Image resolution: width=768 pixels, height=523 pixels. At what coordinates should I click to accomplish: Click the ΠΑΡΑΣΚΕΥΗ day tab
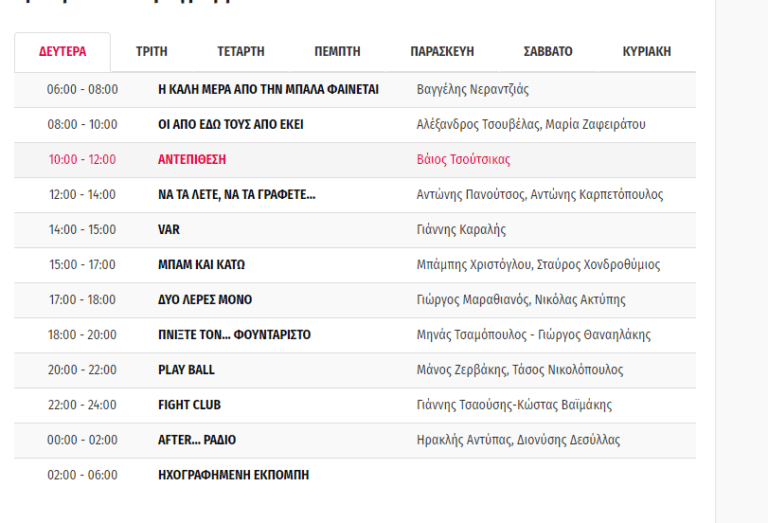click(x=442, y=52)
